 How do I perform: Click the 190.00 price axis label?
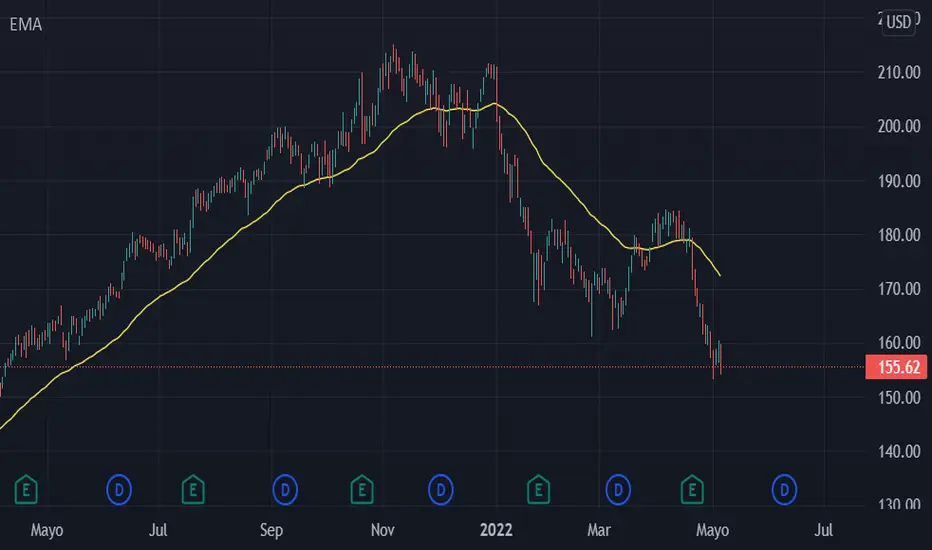click(899, 181)
